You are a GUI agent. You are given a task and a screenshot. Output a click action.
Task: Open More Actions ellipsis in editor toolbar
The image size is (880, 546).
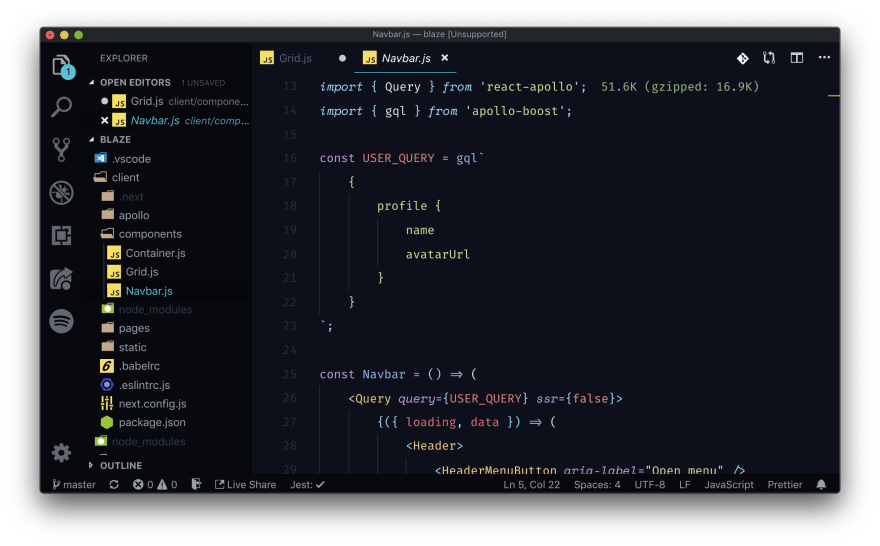[x=824, y=57]
